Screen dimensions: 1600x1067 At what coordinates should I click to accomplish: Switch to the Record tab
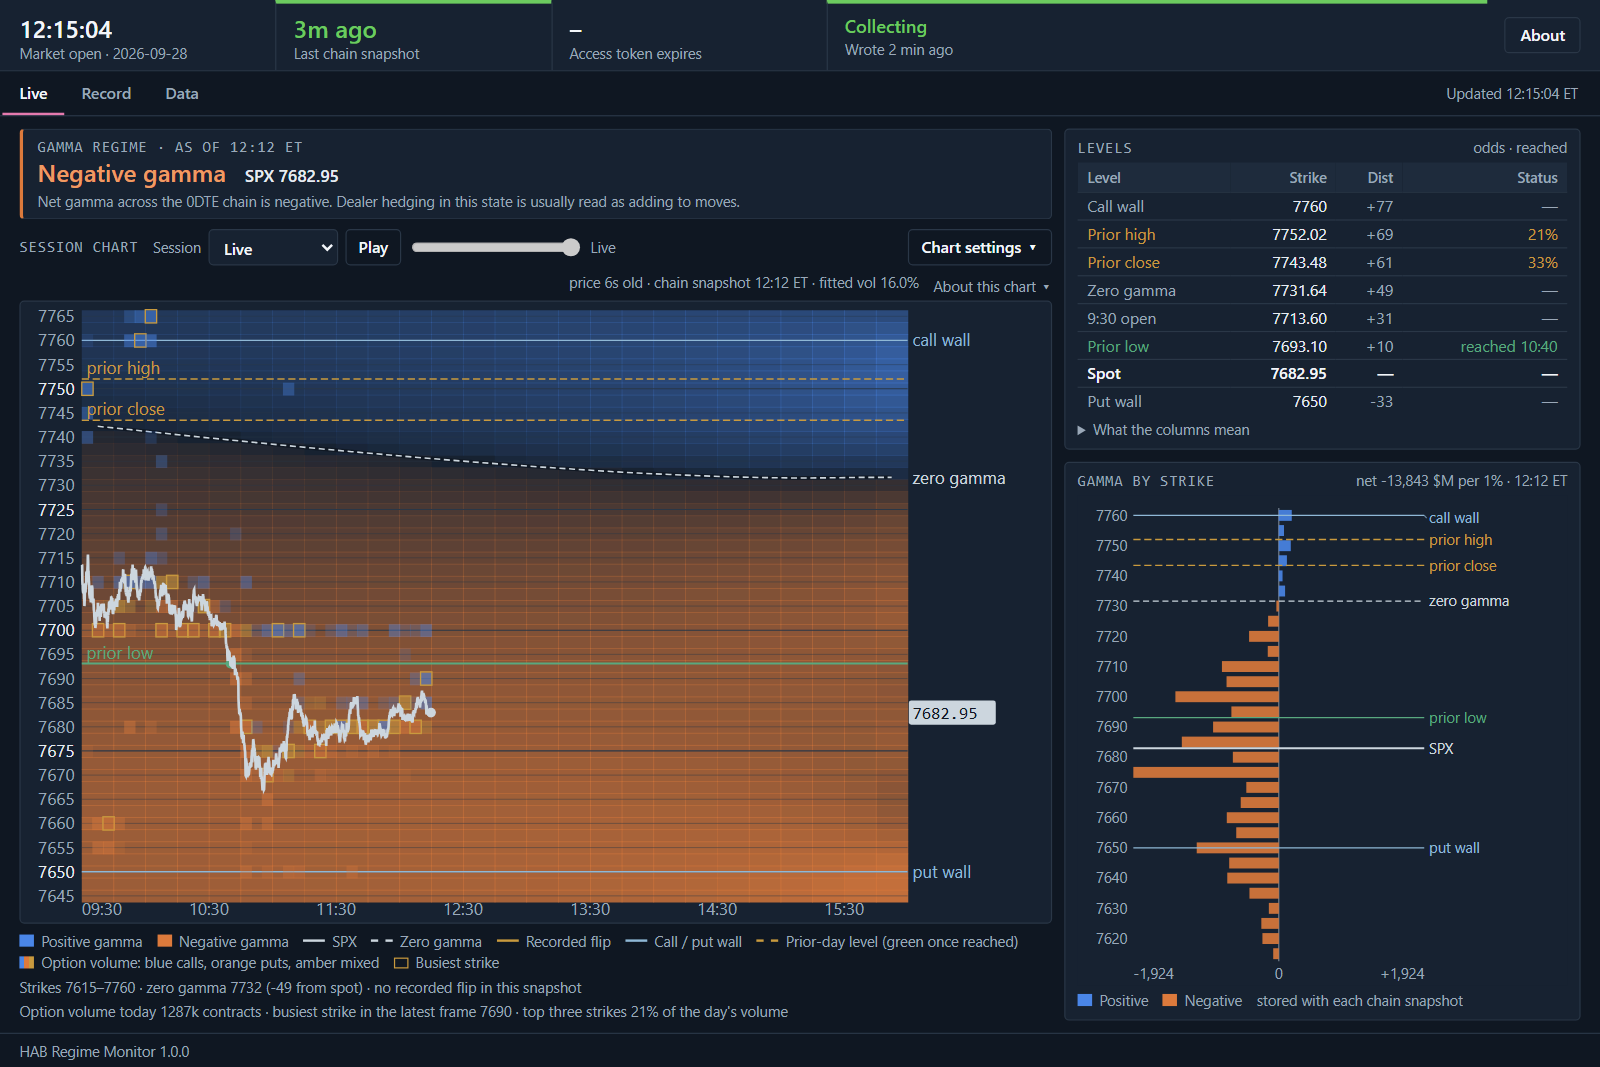[106, 93]
